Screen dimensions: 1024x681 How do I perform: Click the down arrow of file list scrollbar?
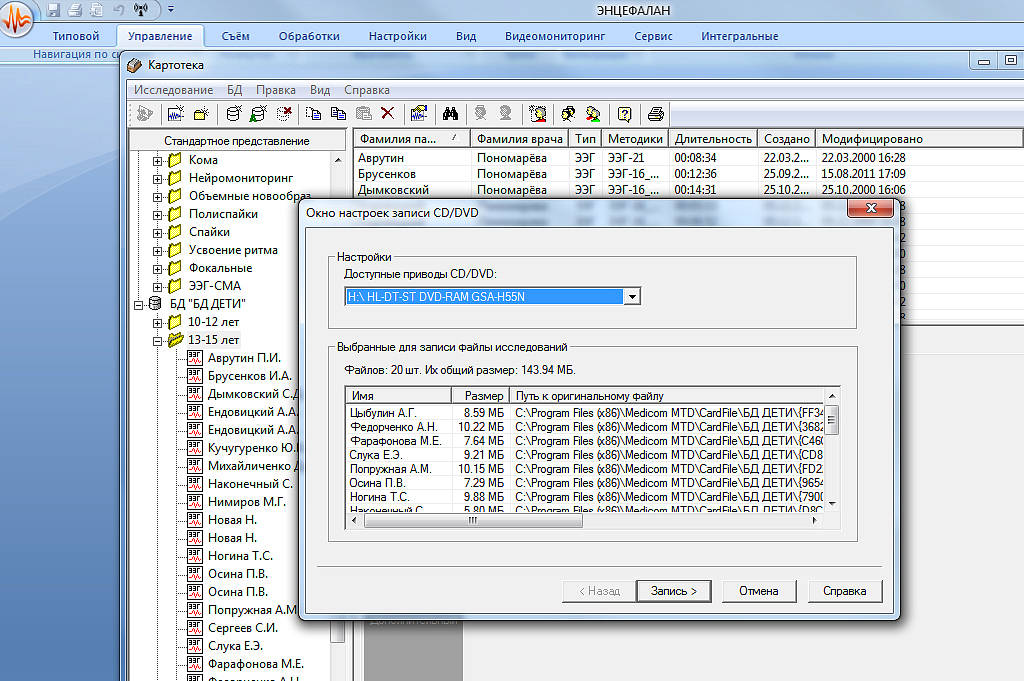click(831, 503)
